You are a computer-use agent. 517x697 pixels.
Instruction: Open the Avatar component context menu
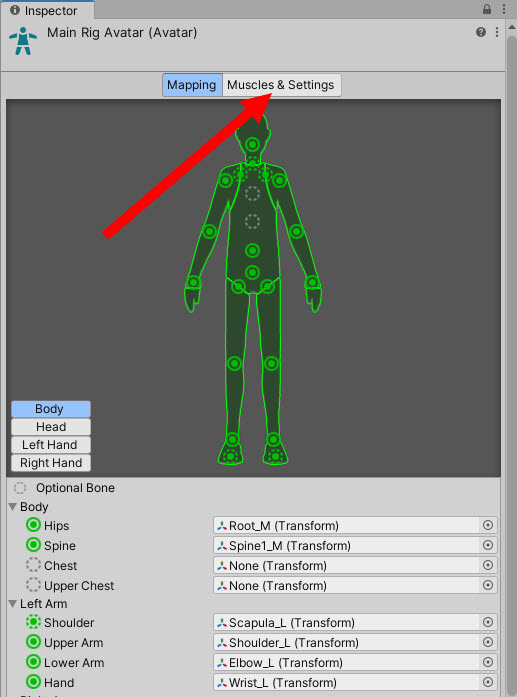(x=497, y=32)
